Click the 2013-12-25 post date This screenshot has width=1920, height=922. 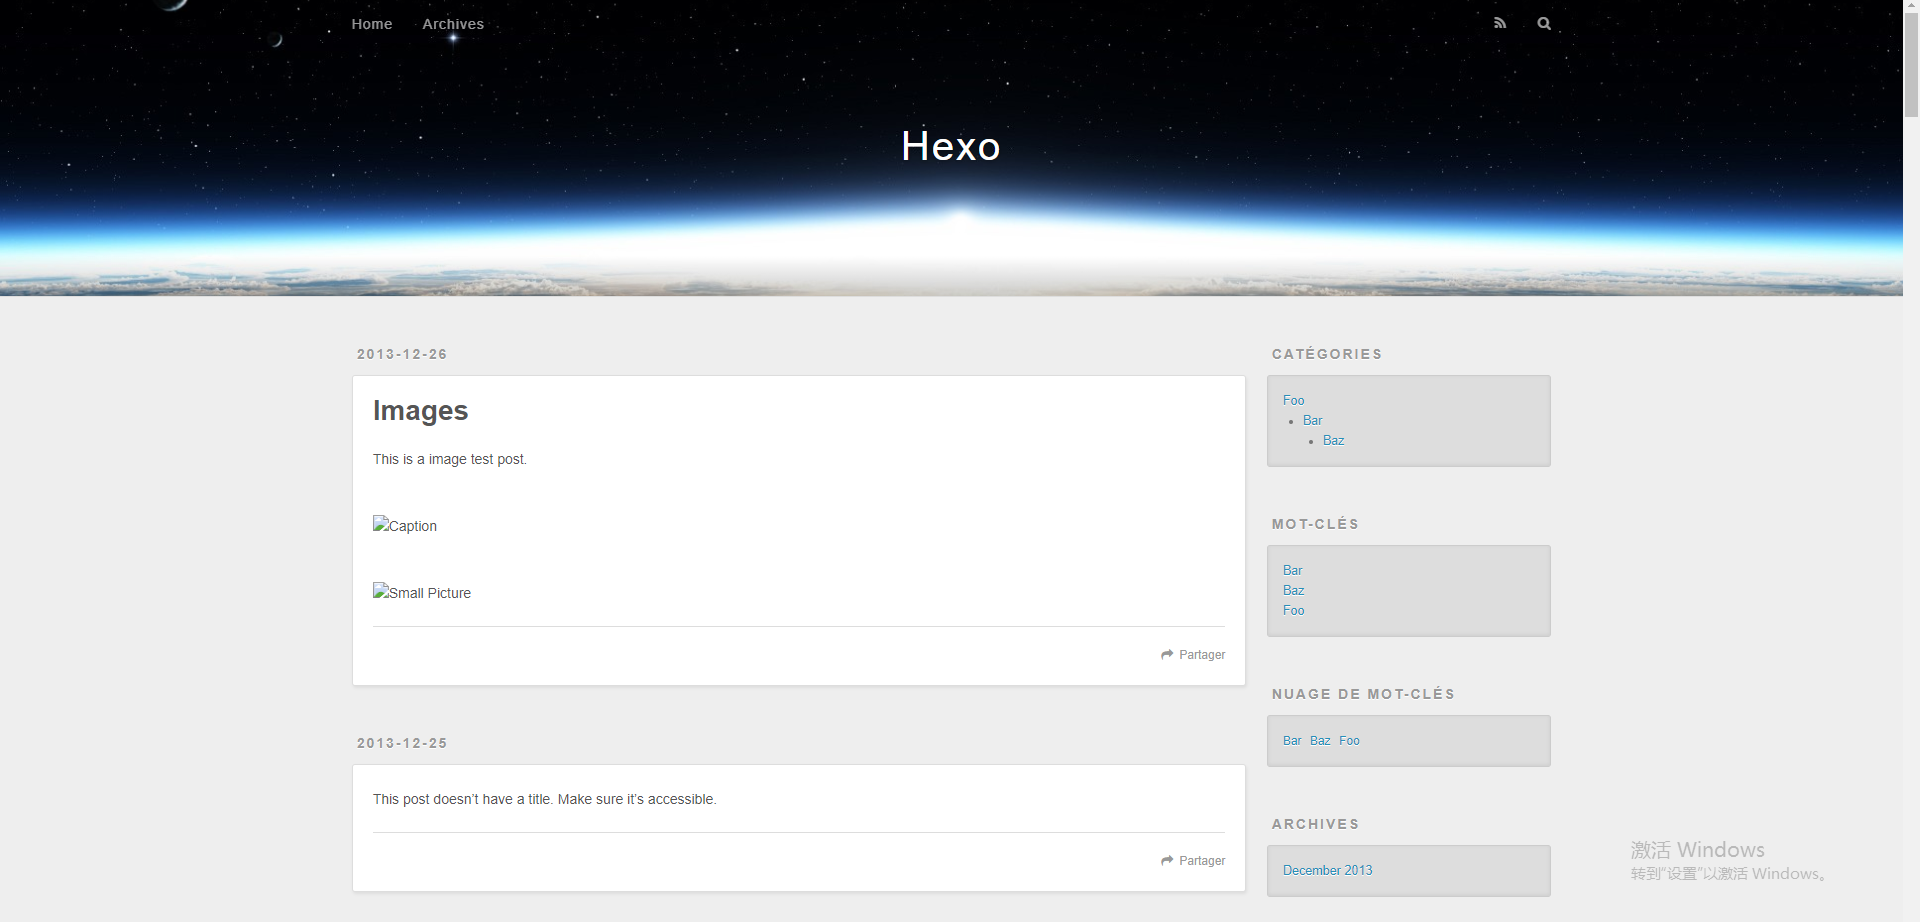coord(401,743)
